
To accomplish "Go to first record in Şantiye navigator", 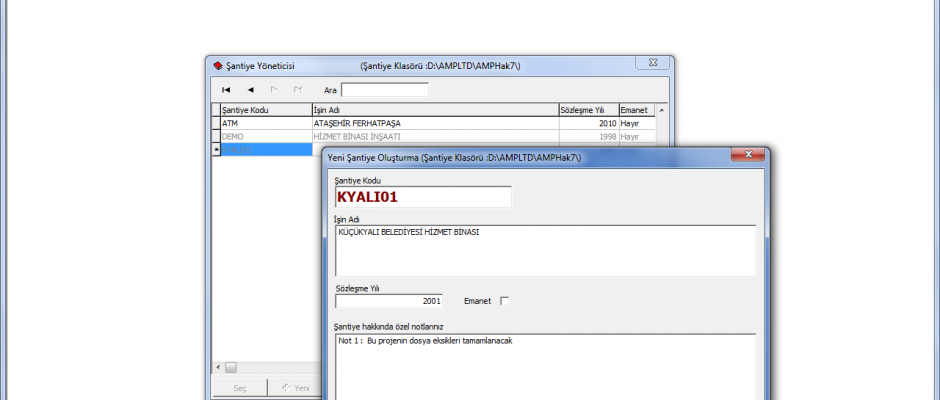I will (x=226, y=90).
